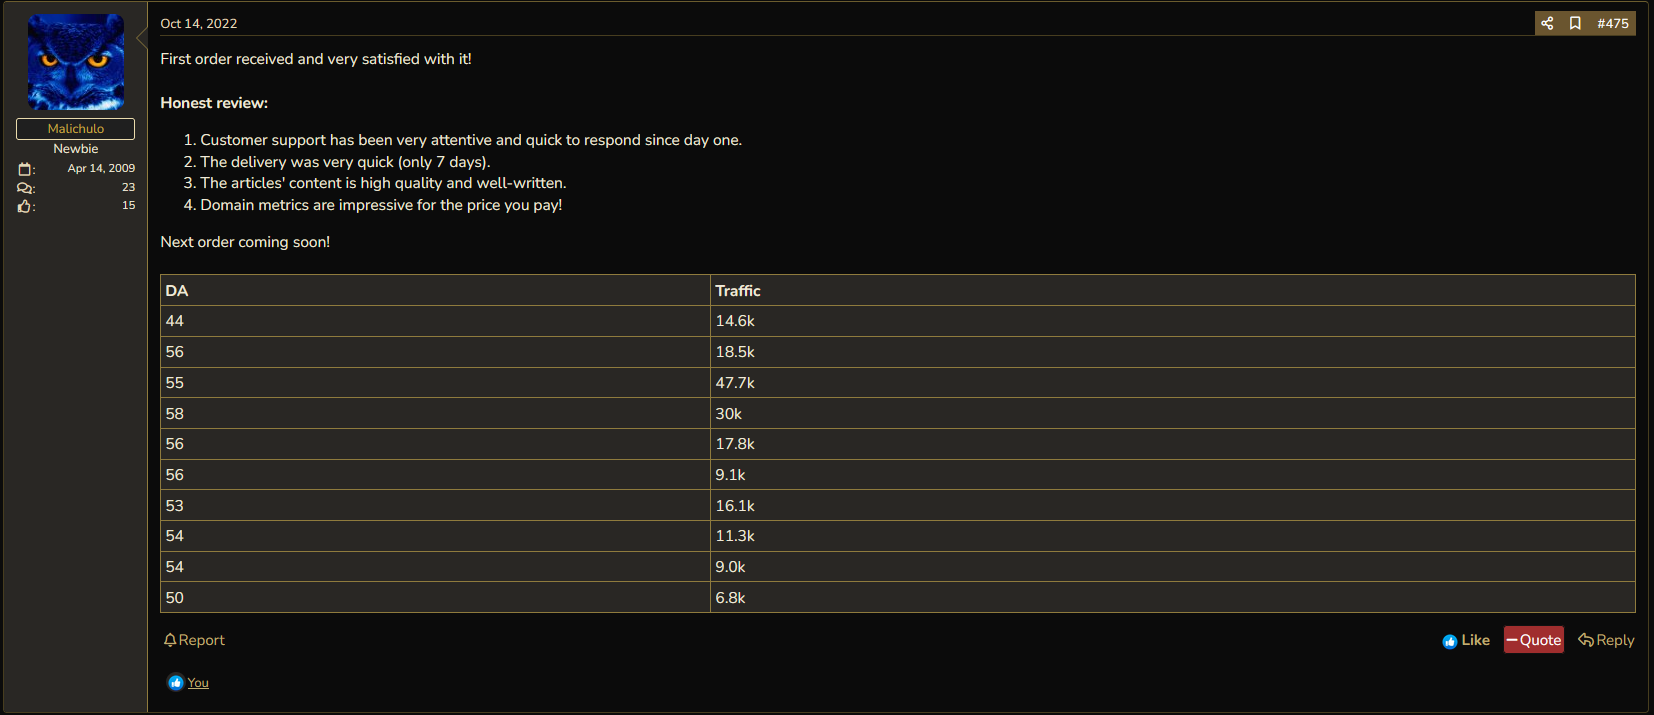Click the owl avatar of Malichulo
The height and width of the screenshot is (715, 1654).
pyautogui.click(x=76, y=62)
